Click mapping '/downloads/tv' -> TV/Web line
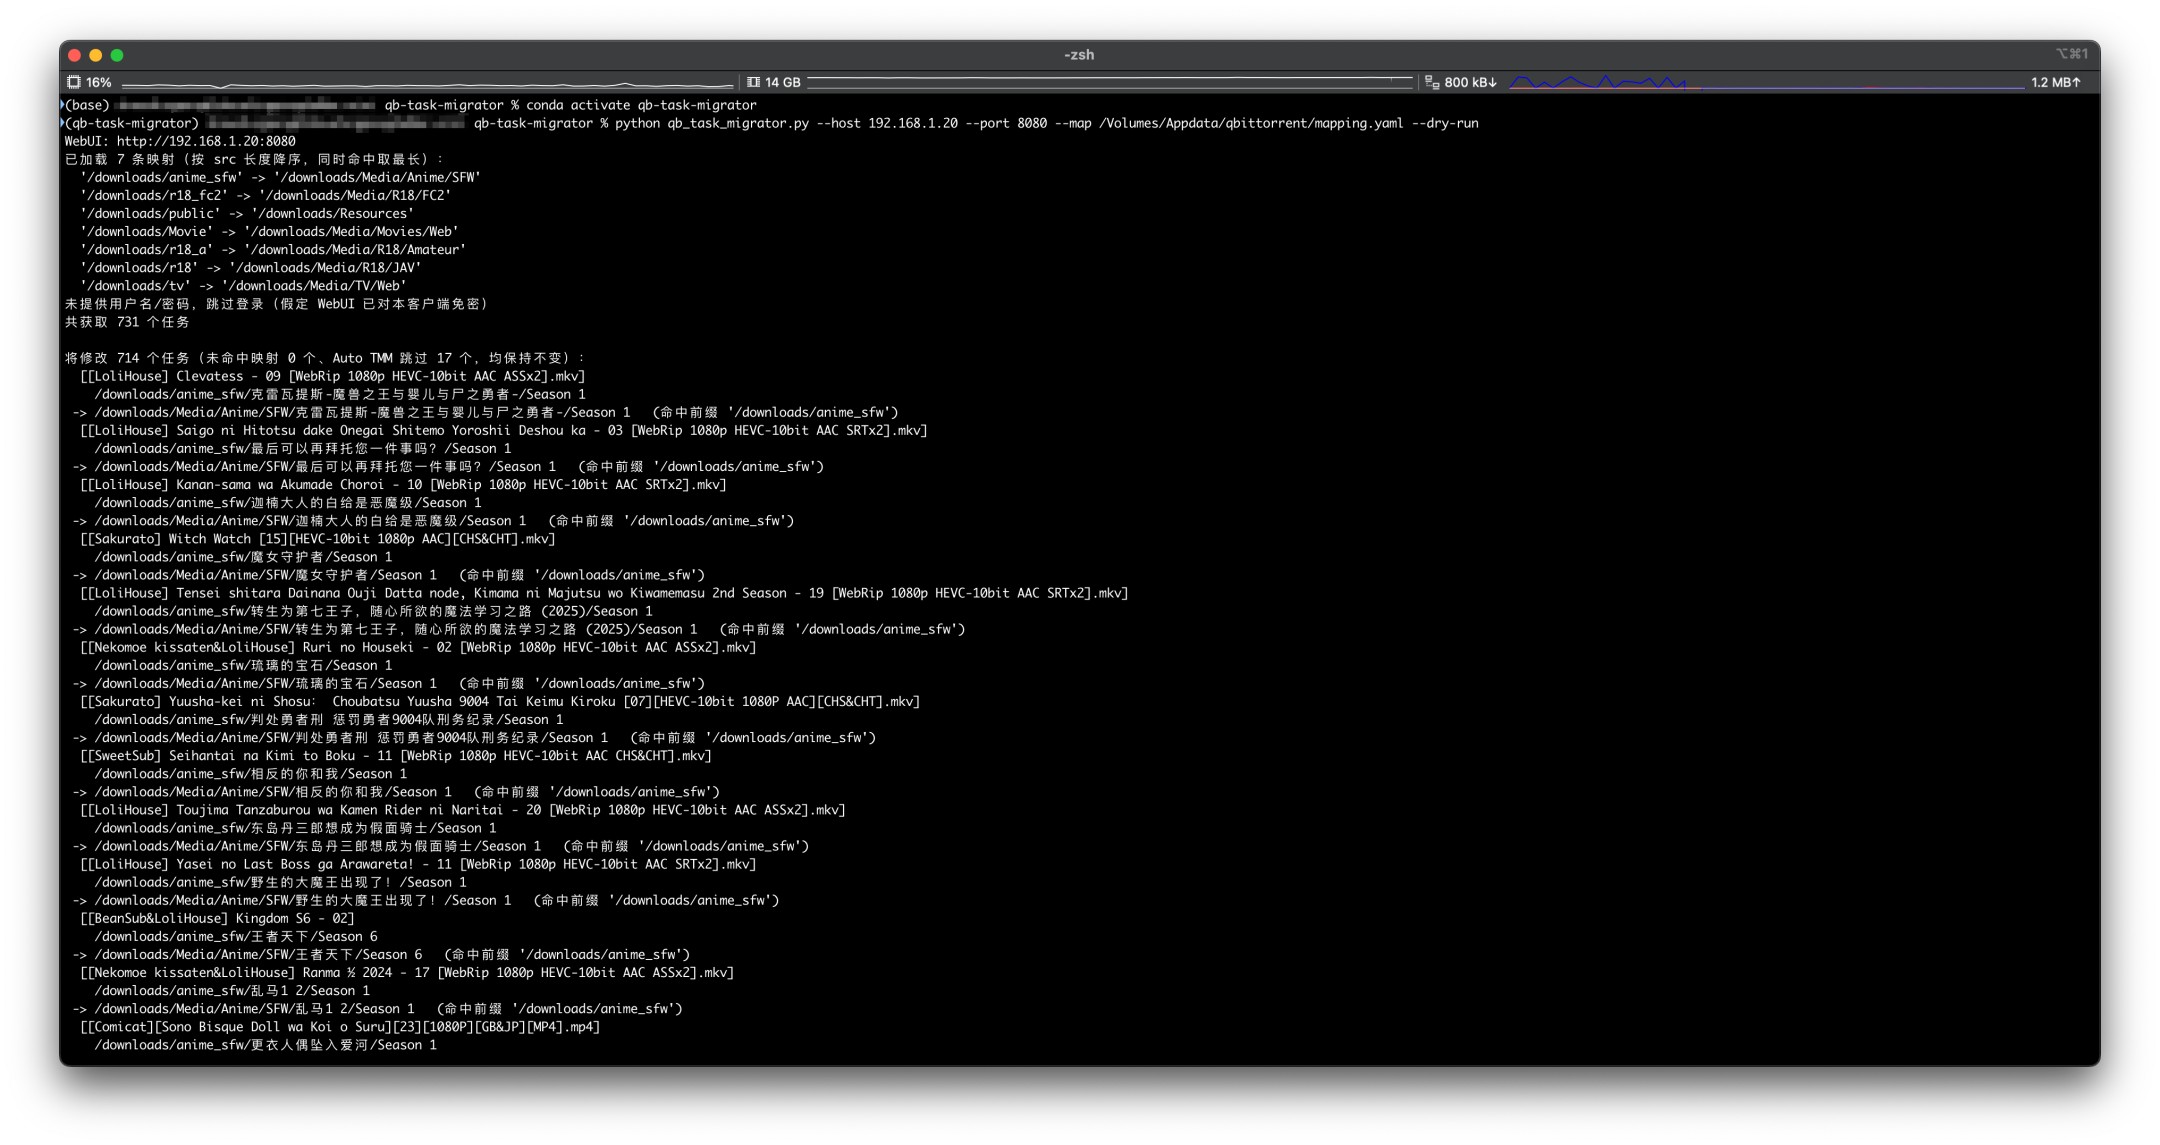Screen dimensions: 2160x1145 [x=243, y=285]
